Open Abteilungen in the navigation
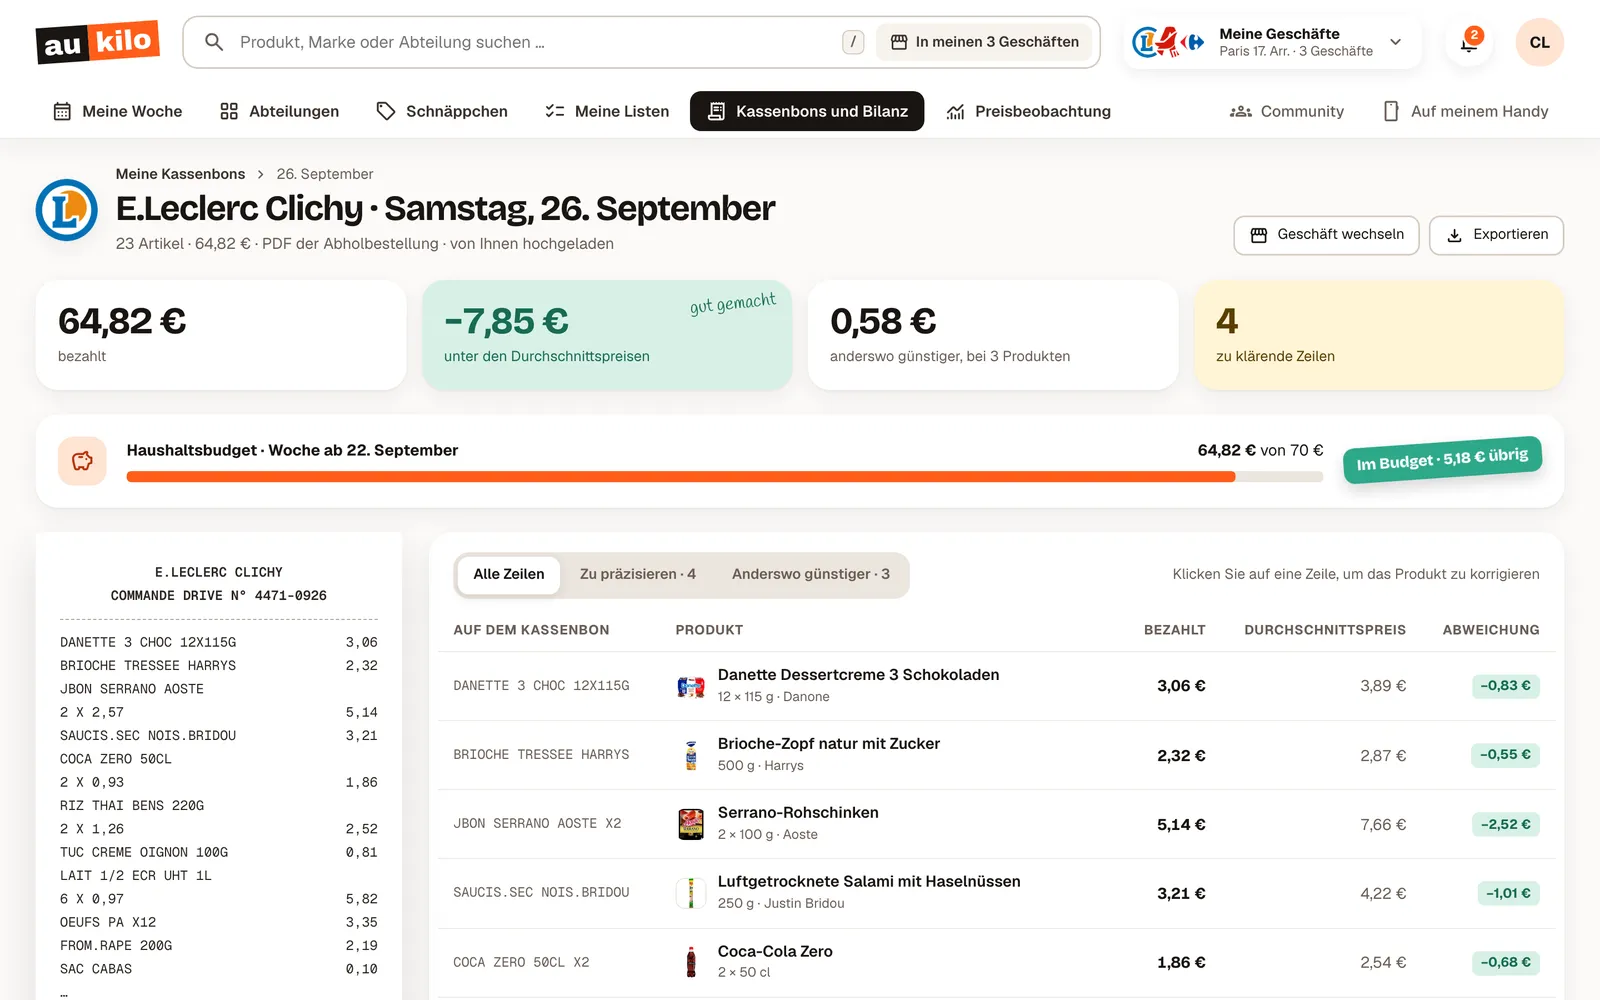Screen dimensions: 1600x1000 click(279, 111)
